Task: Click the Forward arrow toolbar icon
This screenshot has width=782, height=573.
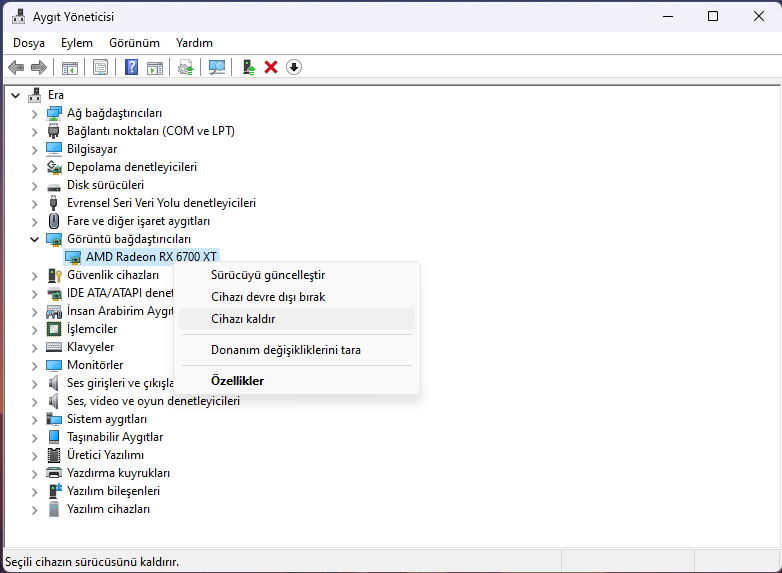Action: [x=39, y=67]
